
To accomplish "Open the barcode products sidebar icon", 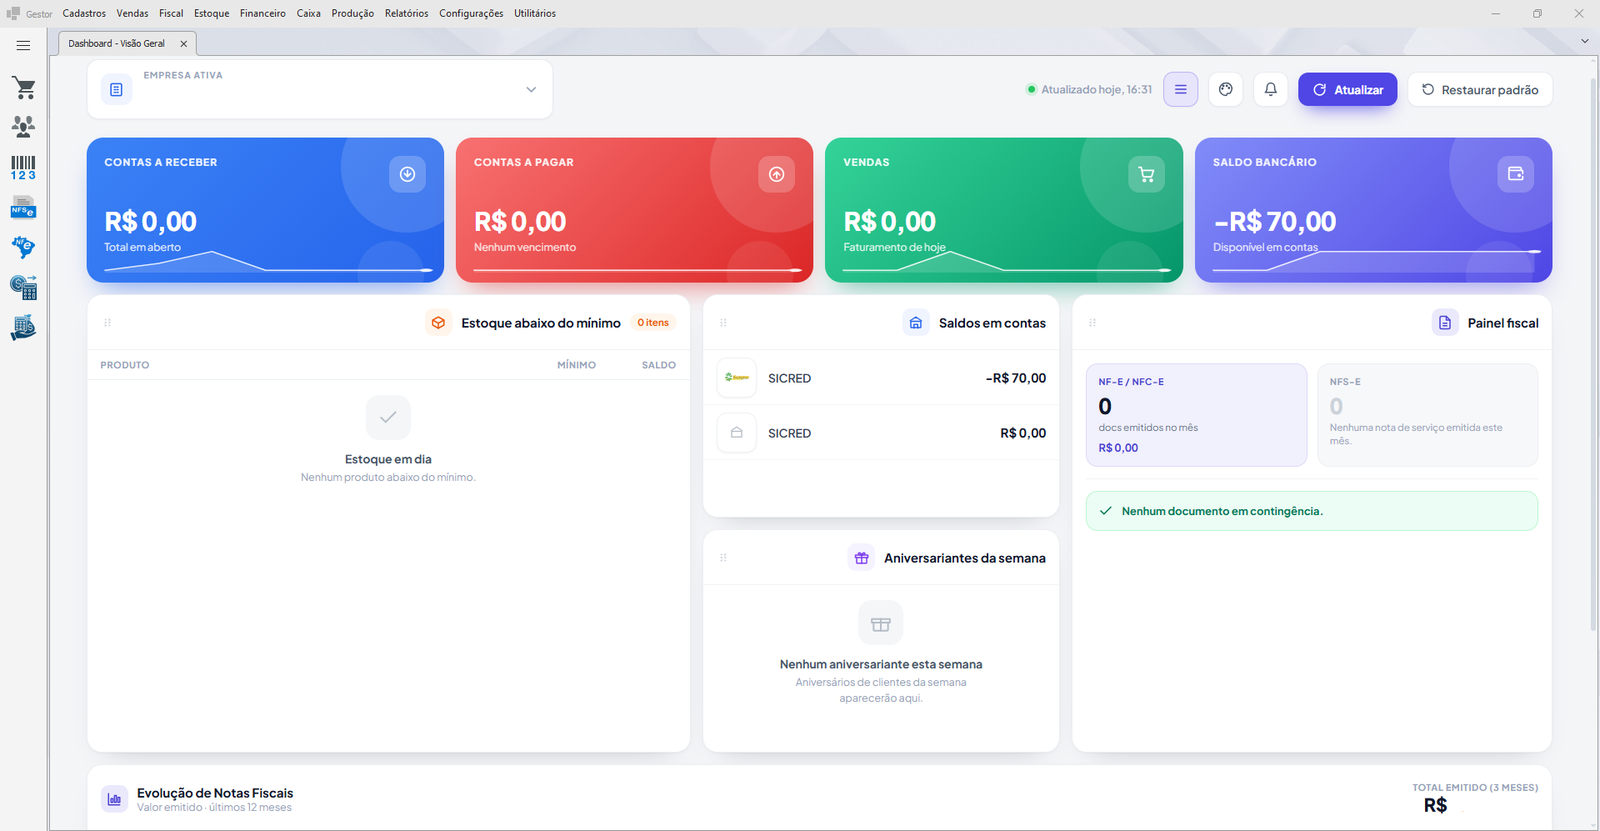I will click(23, 167).
